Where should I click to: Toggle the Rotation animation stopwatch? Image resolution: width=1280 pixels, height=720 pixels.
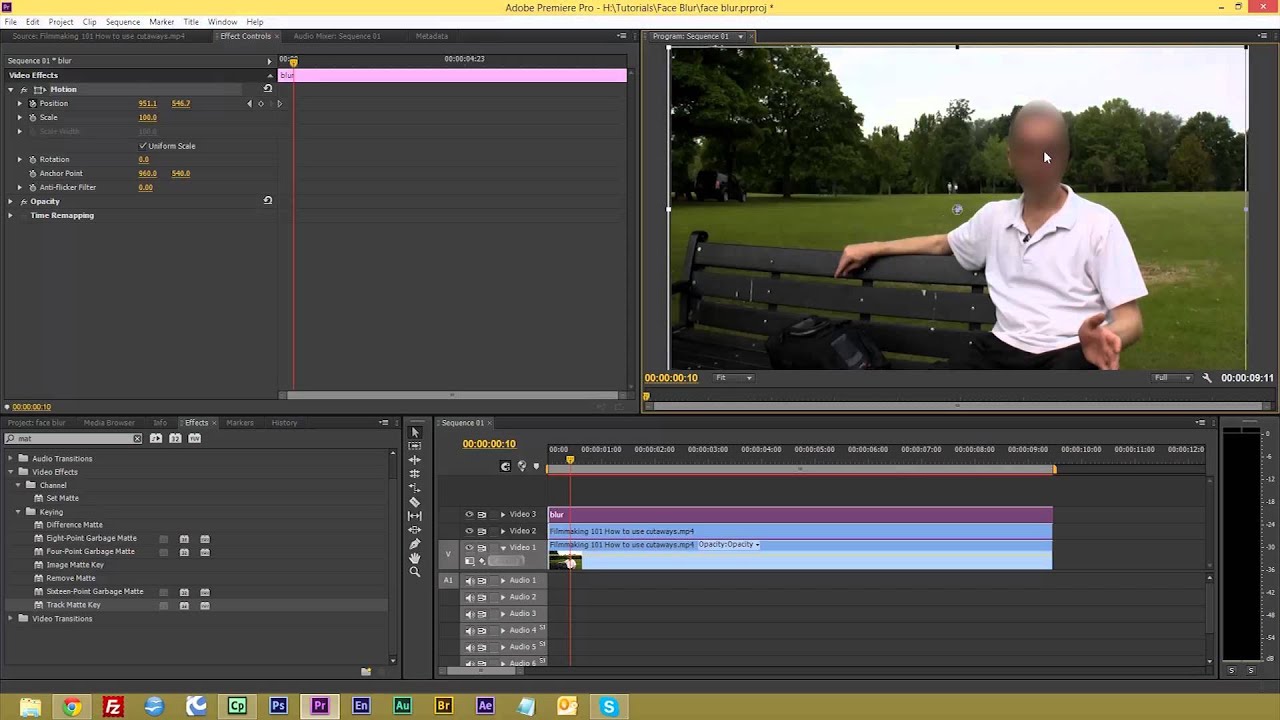point(32,159)
